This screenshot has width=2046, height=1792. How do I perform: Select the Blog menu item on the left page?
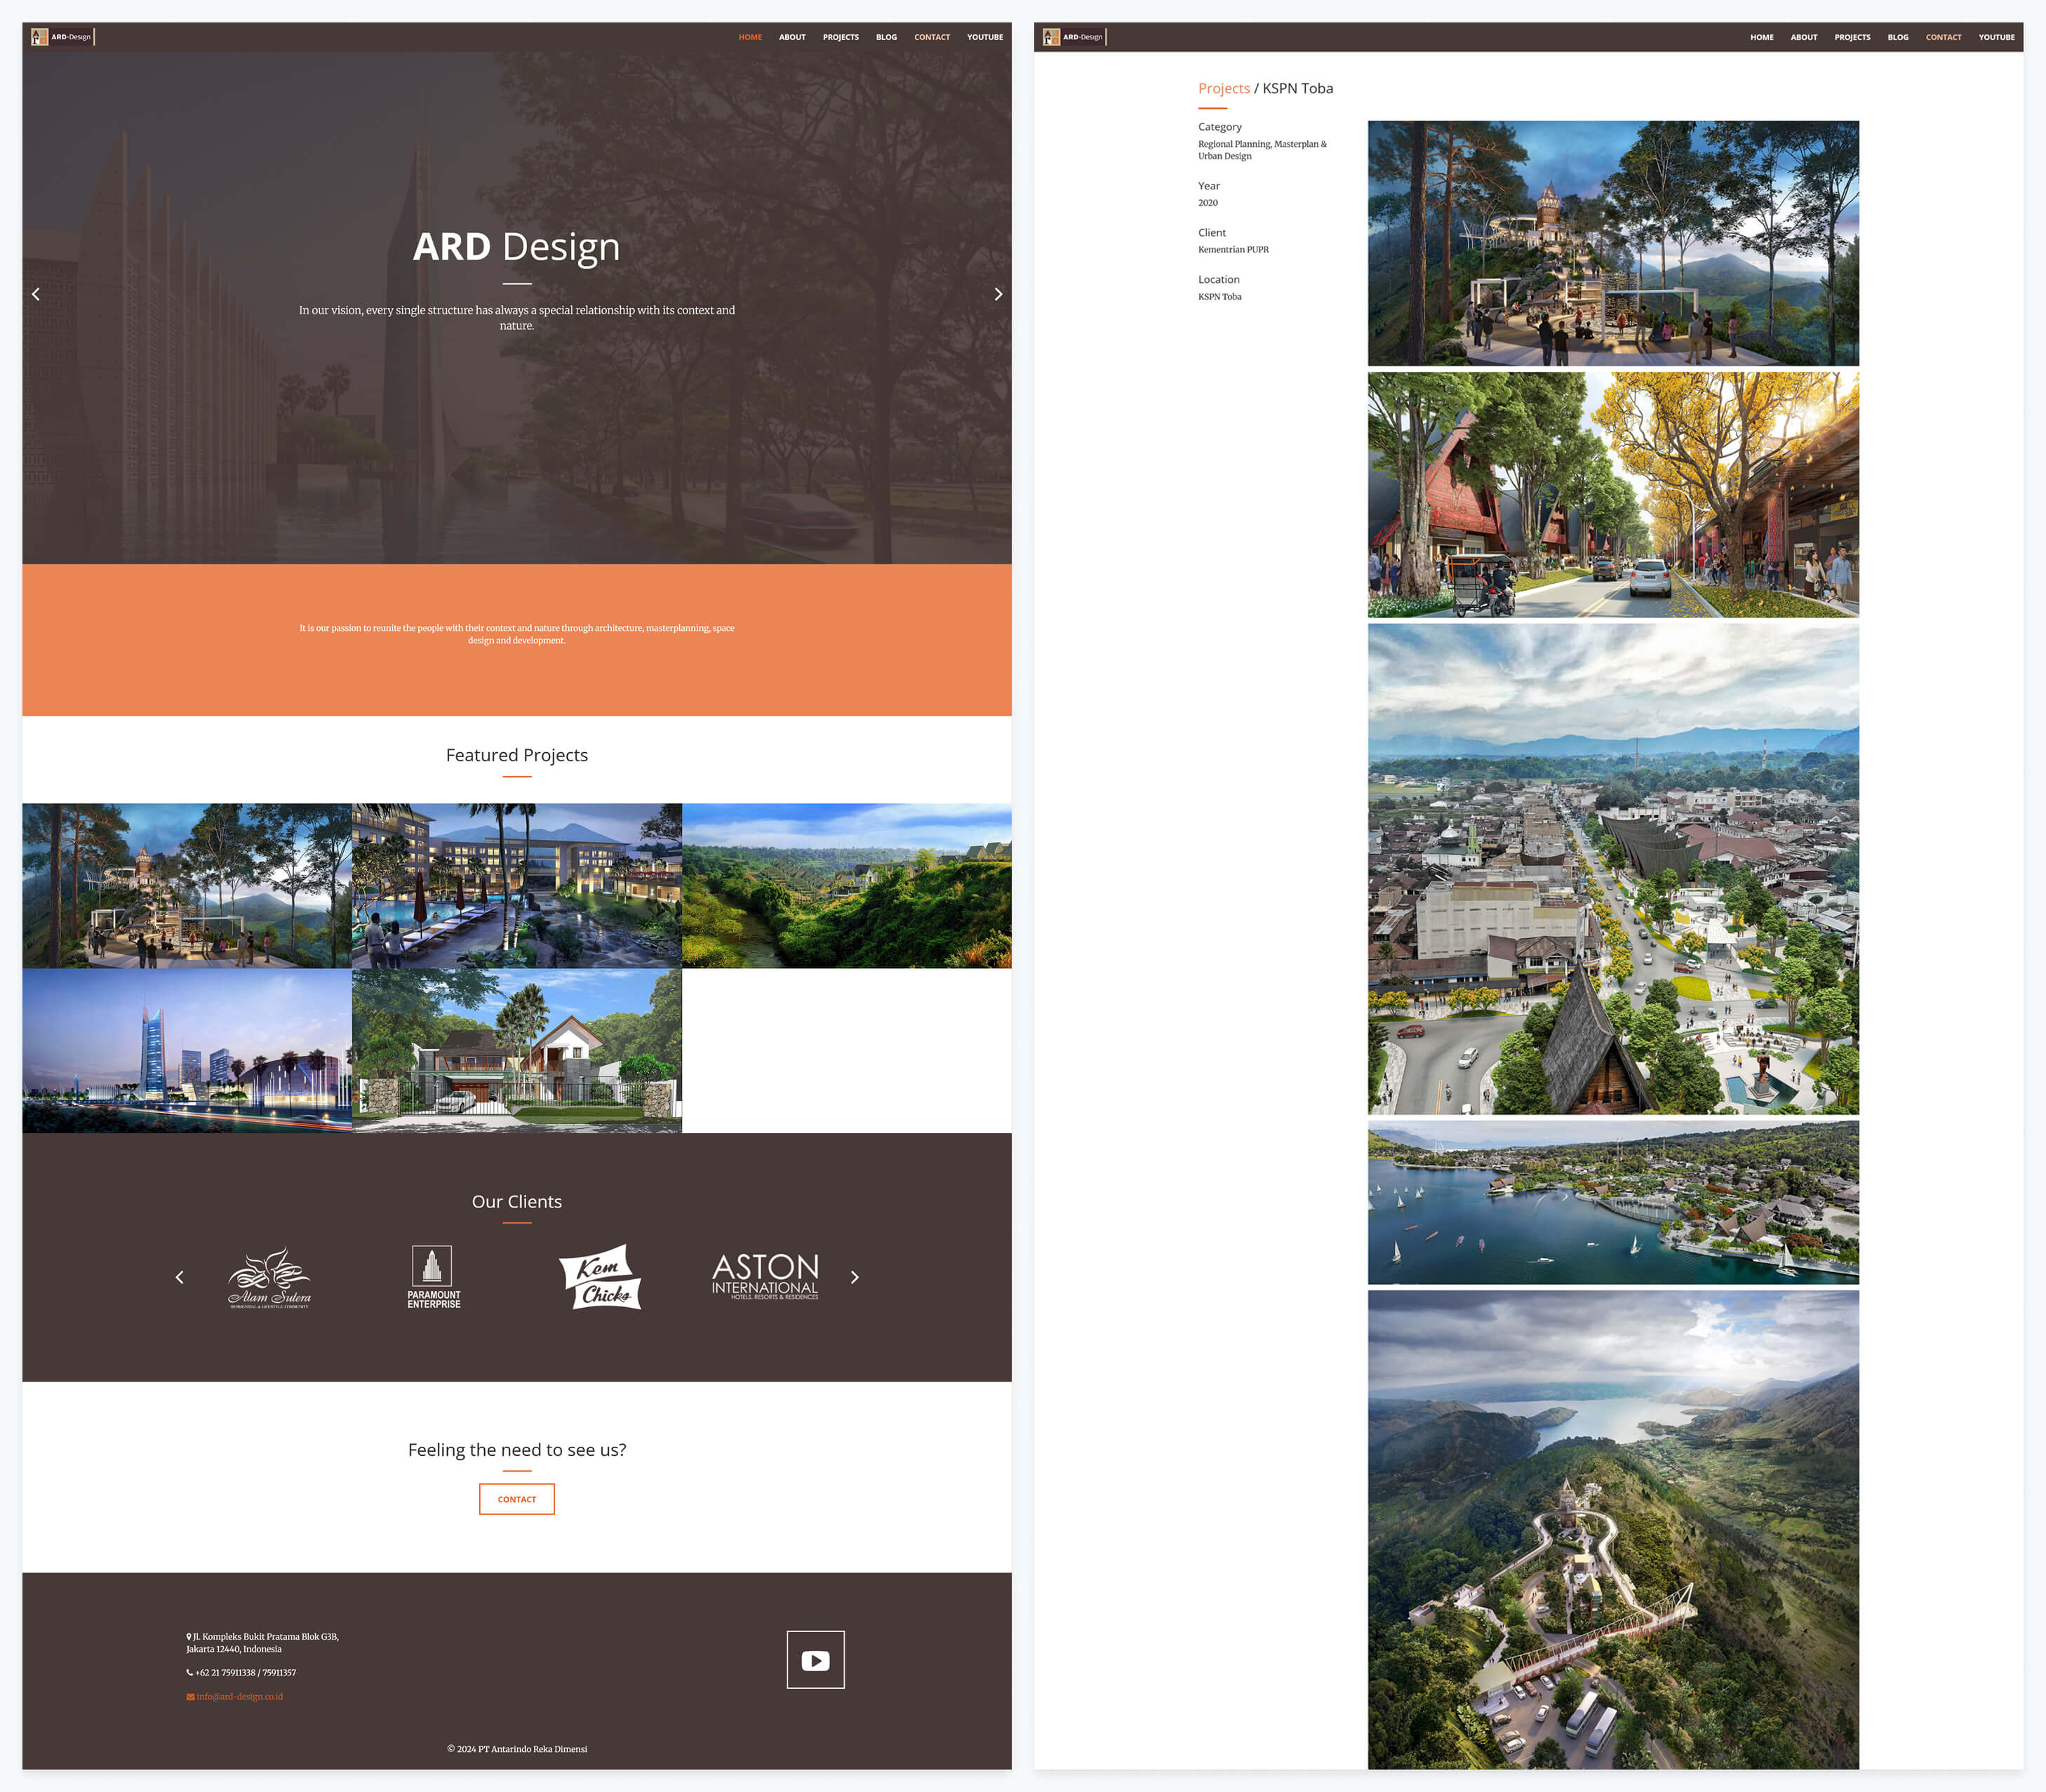point(886,37)
